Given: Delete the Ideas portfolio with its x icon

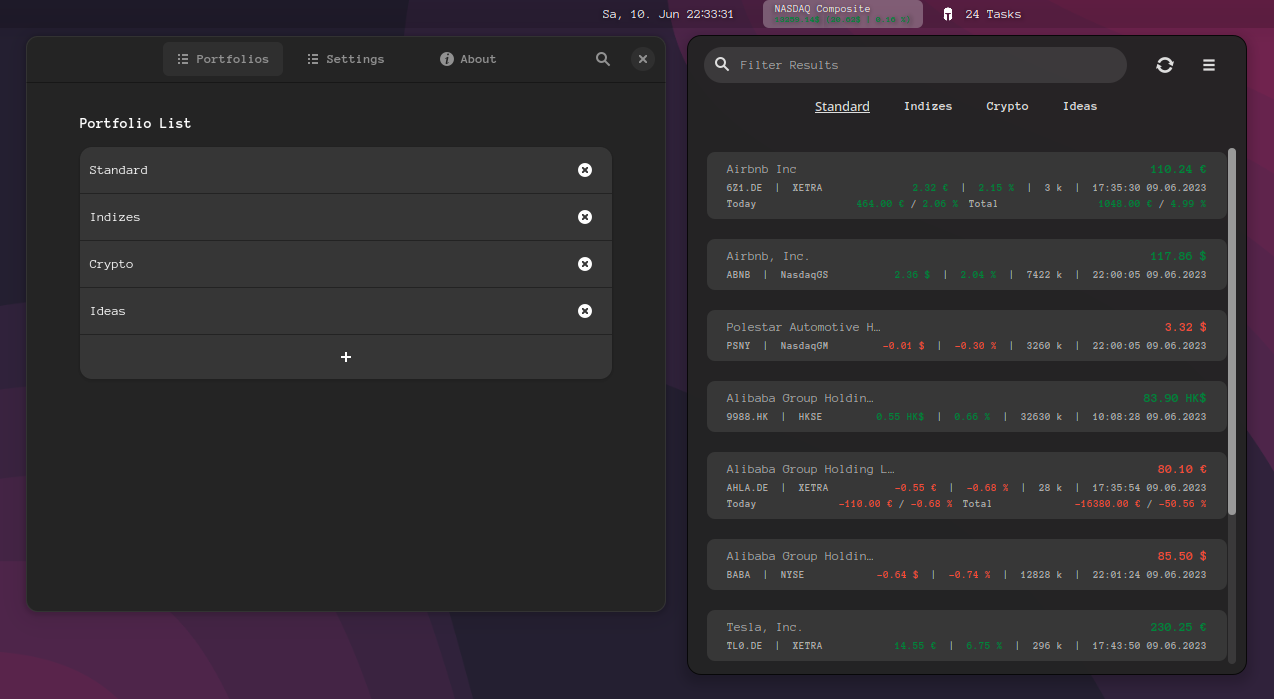Looking at the screenshot, I should coord(585,311).
